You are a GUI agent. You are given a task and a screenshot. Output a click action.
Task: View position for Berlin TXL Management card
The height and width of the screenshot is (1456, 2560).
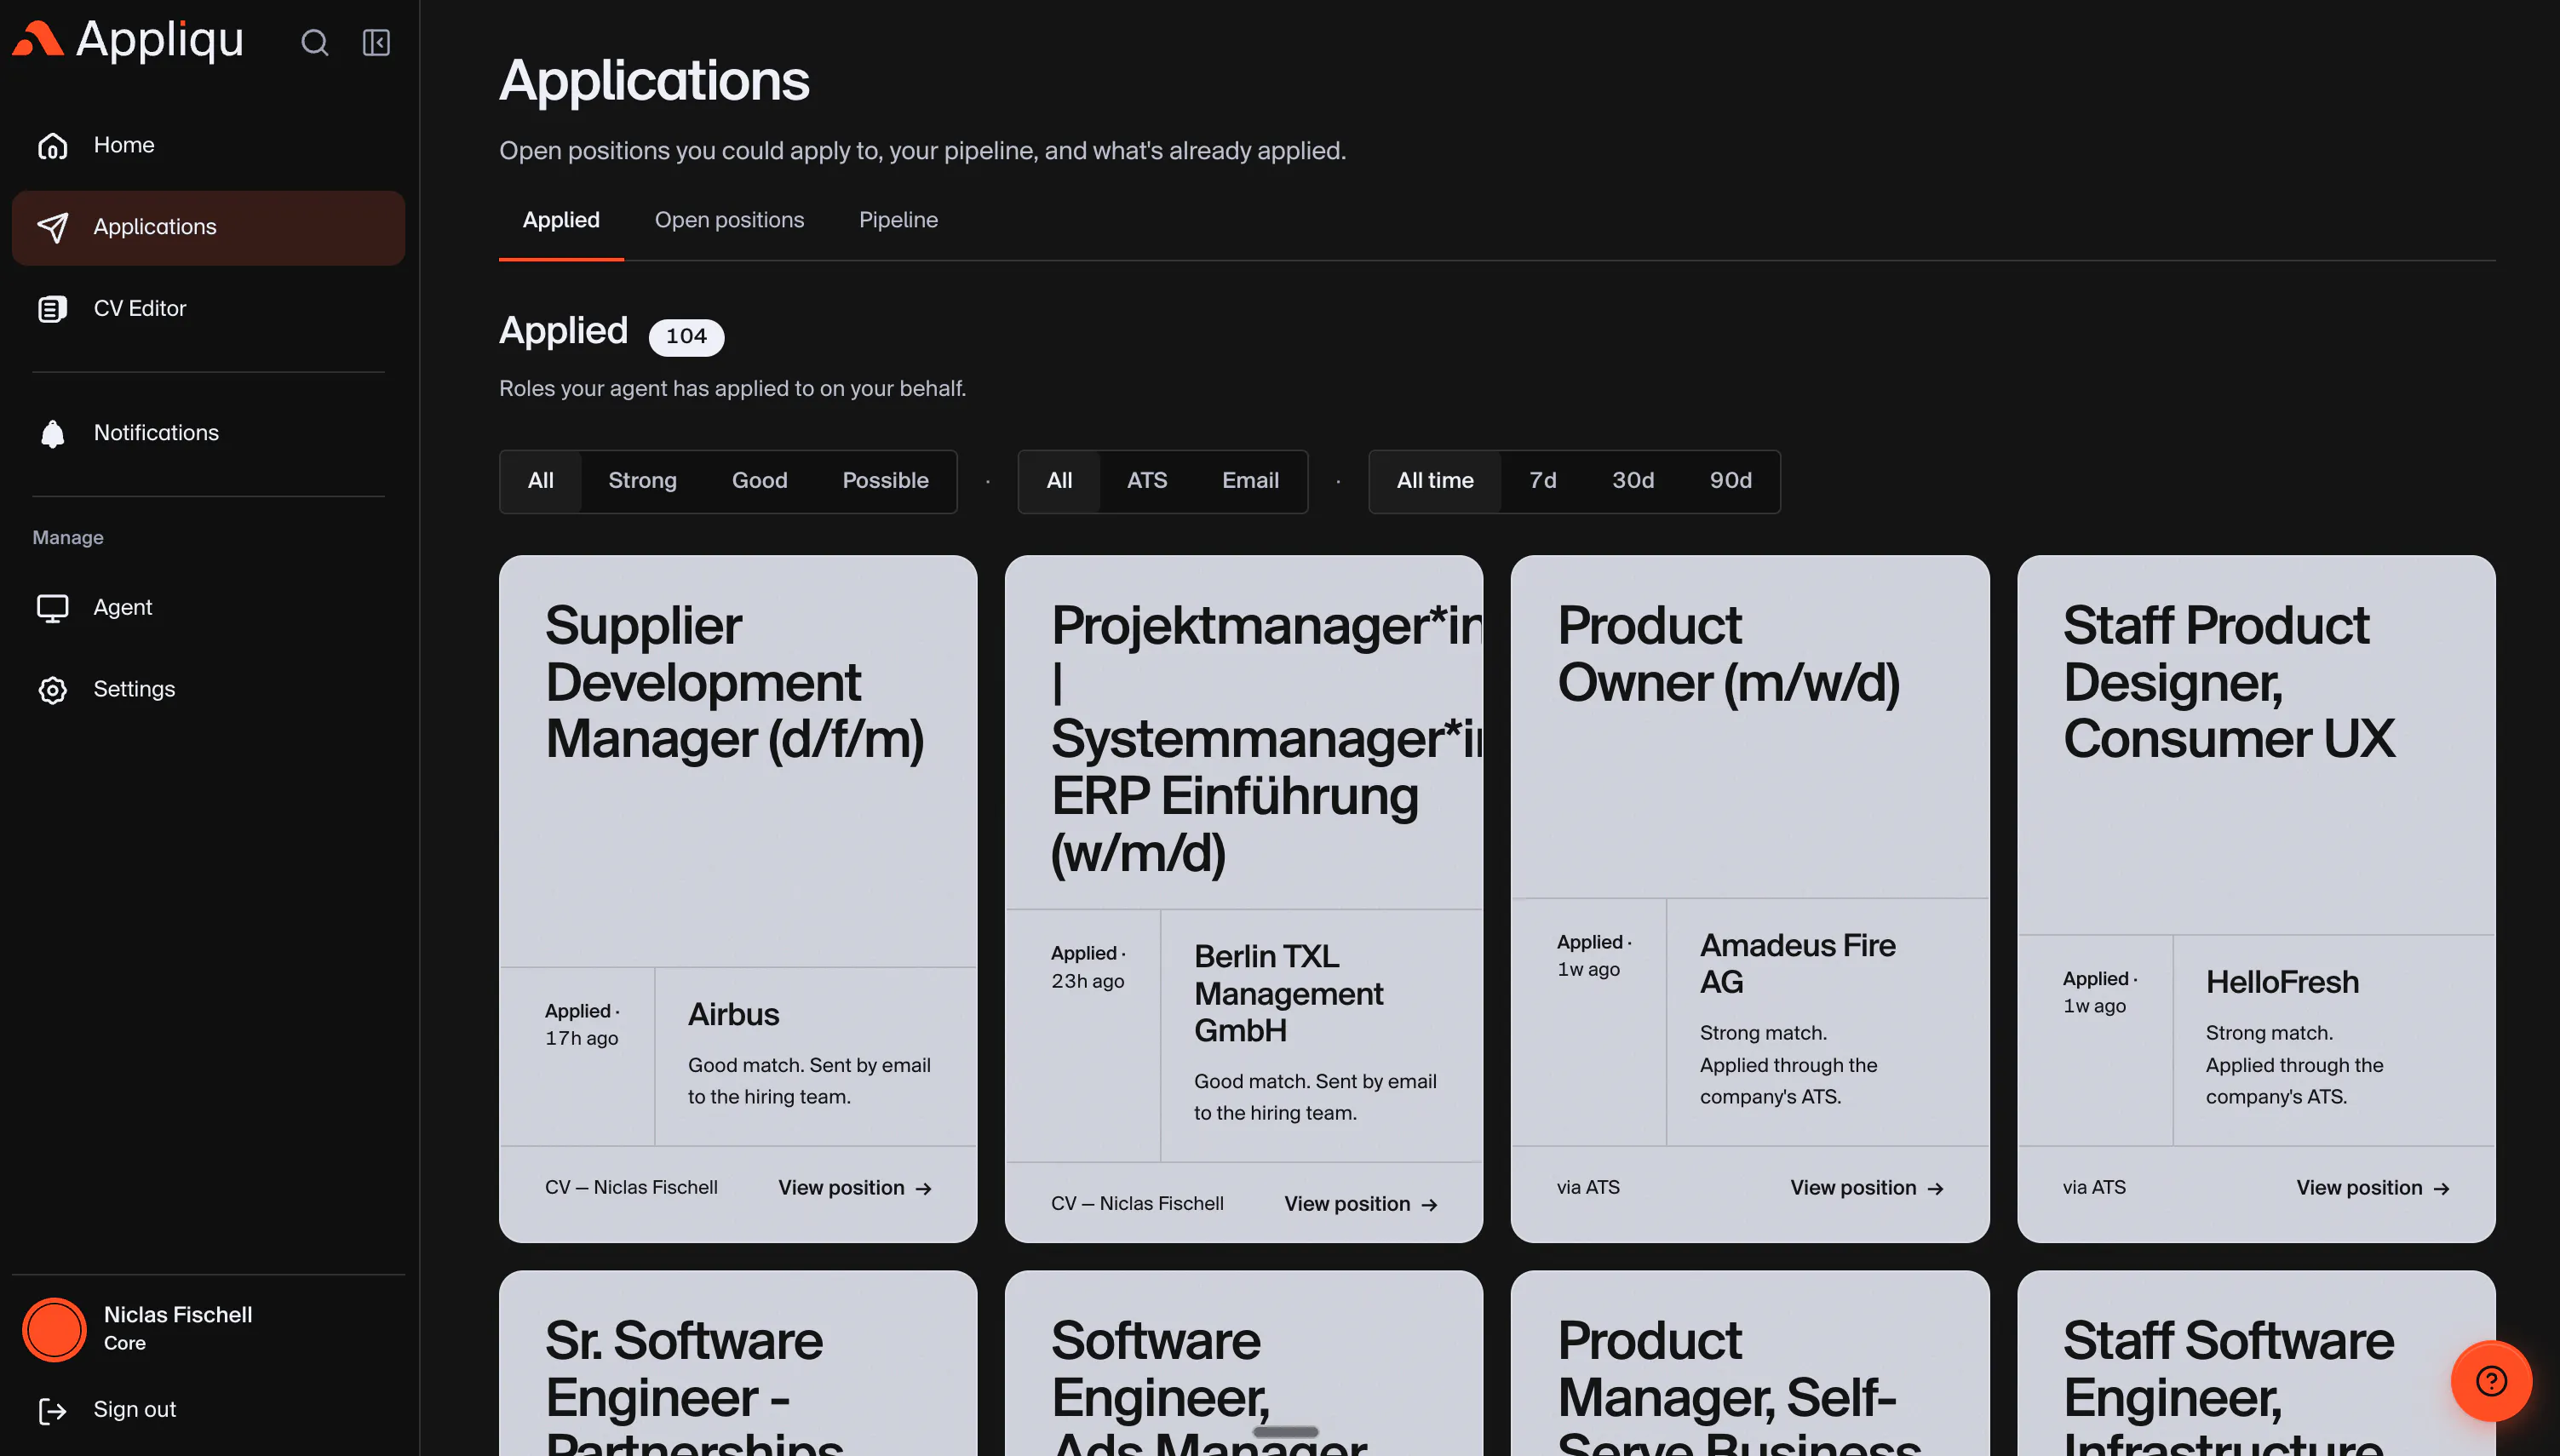coord(1361,1203)
